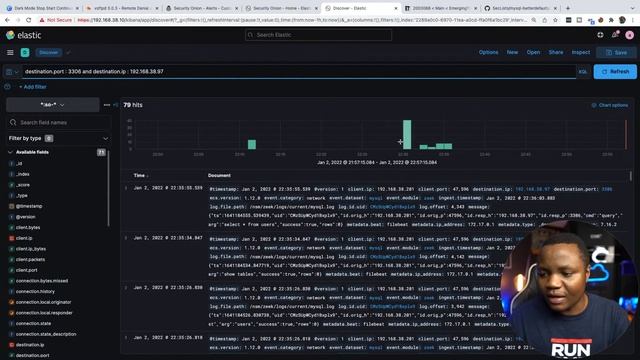The width and height of the screenshot is (640, 360).
Task: Click the leftmost histogram bar
Action: tap(252, 144)
